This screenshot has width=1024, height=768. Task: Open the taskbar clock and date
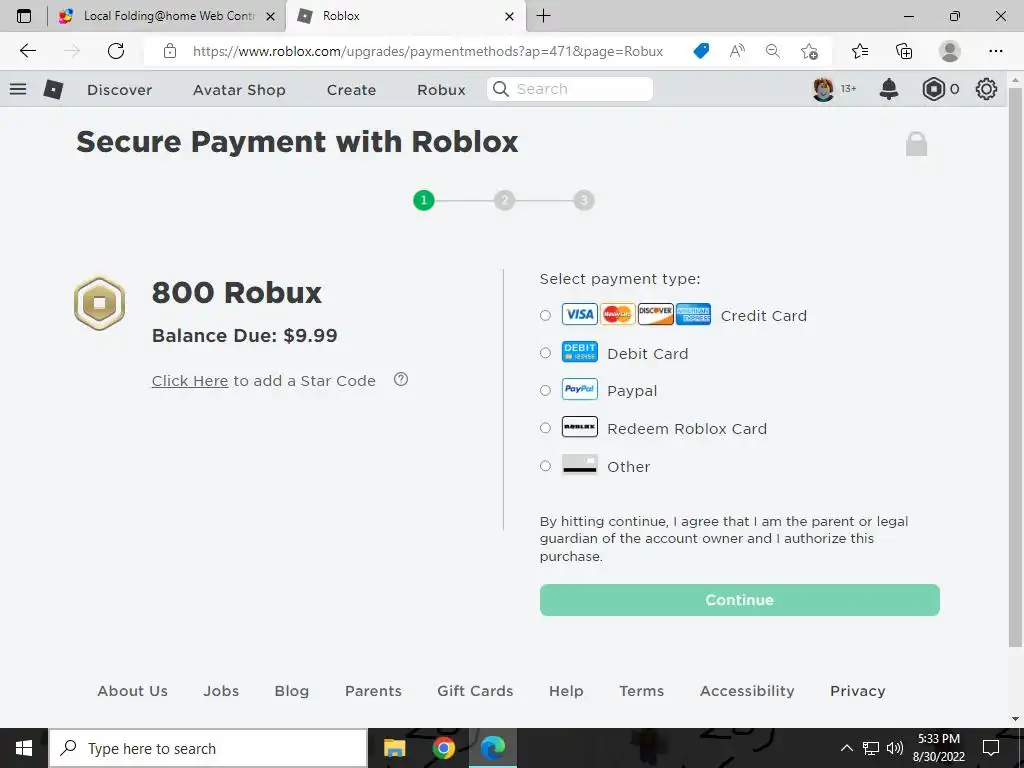pos(938,748)
